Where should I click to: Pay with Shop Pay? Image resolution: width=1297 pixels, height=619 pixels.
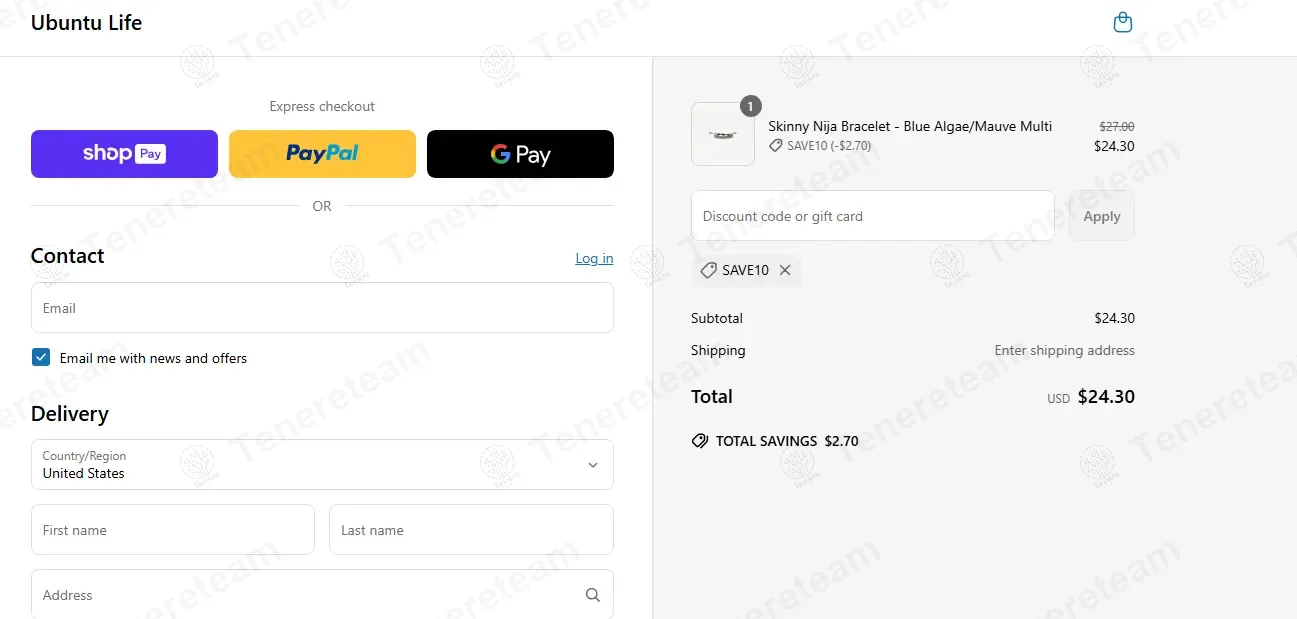[x=124, y=154]
